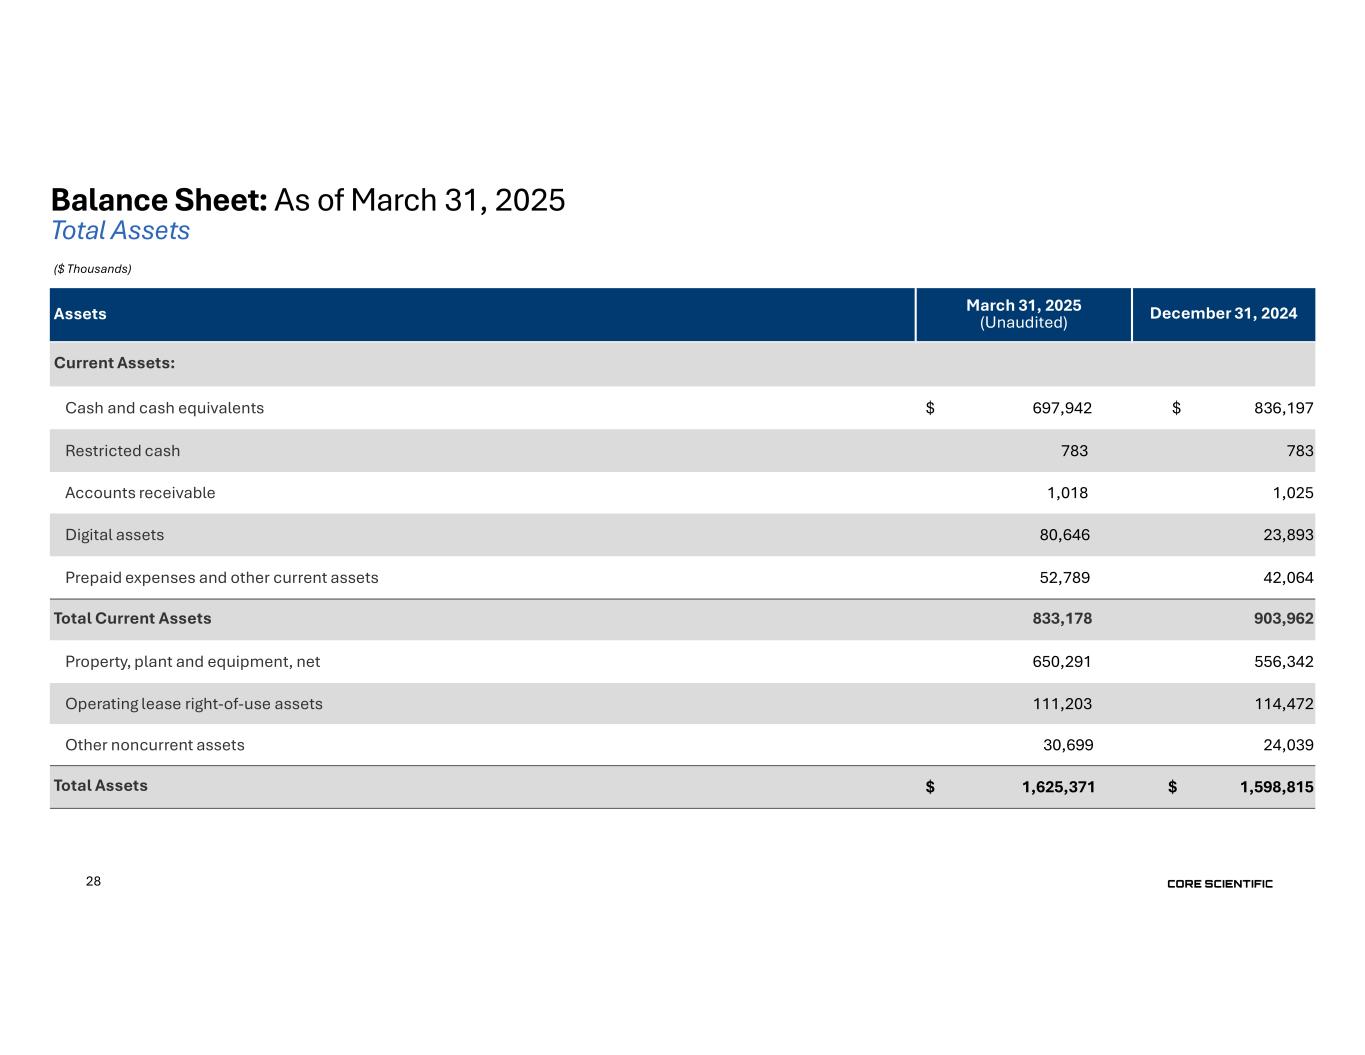Click the Property, plant and equipment label
Screen dimensions: 1365x1055
tap(192, 662)
